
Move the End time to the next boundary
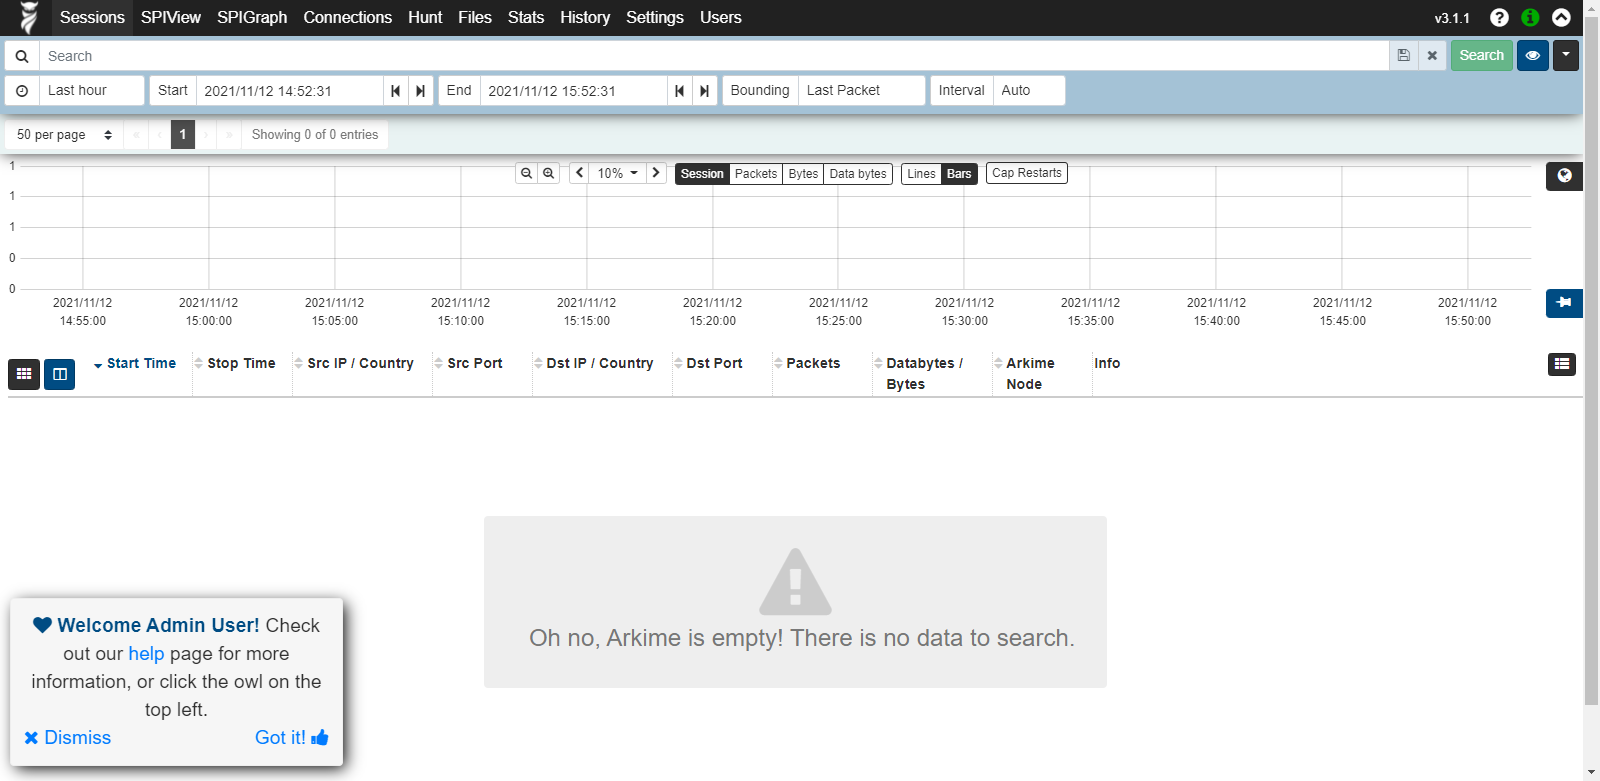coord(705,90)
